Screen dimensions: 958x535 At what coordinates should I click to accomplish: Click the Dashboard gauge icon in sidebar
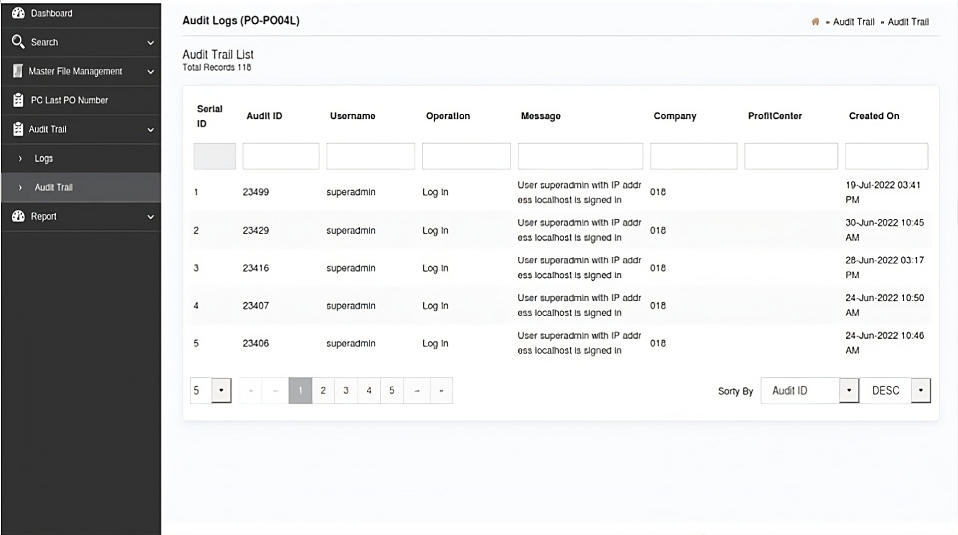[x=17, y=13]
